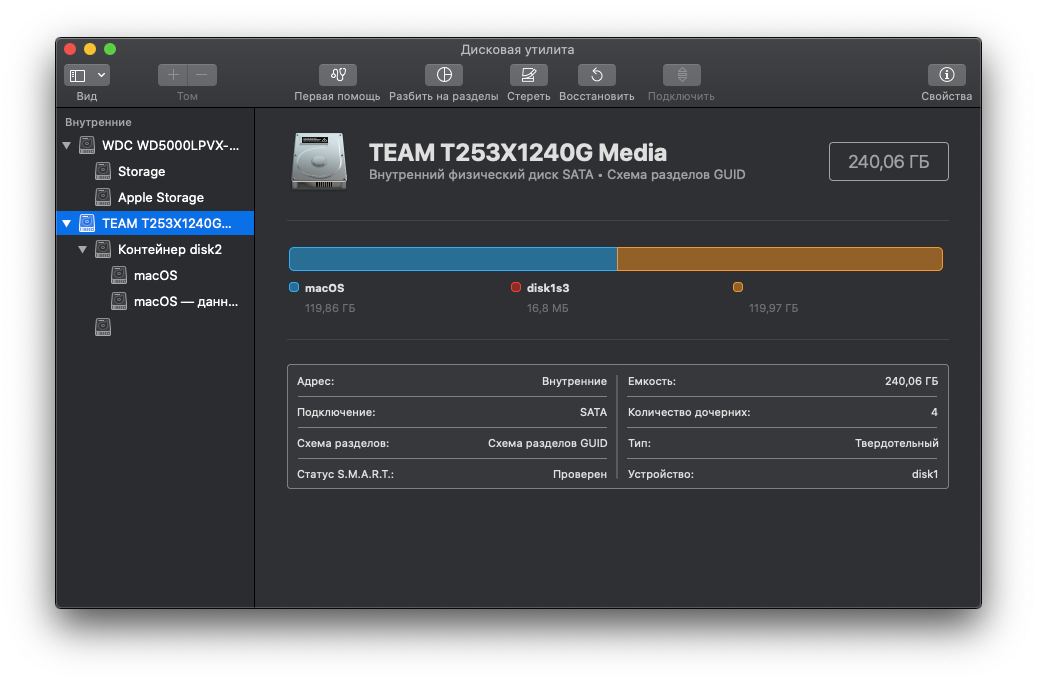Collapse the TEAM T253X1240G disk tree
This screenshot has height=682, width=1037.
[x=67, y=224]
